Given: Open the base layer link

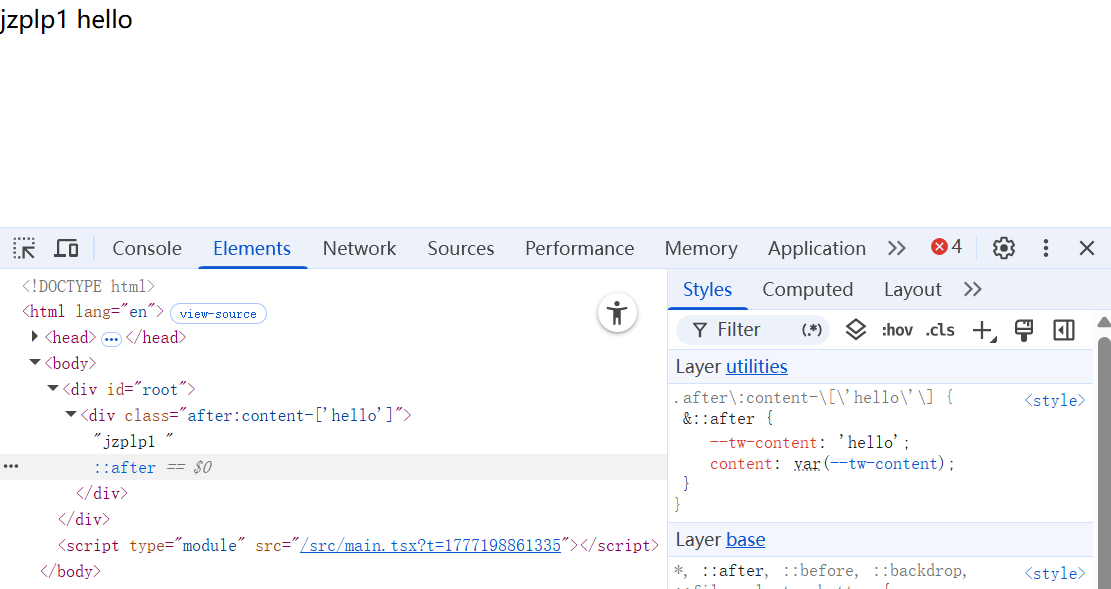Looking at the screenshot, I should pos(745,539).
